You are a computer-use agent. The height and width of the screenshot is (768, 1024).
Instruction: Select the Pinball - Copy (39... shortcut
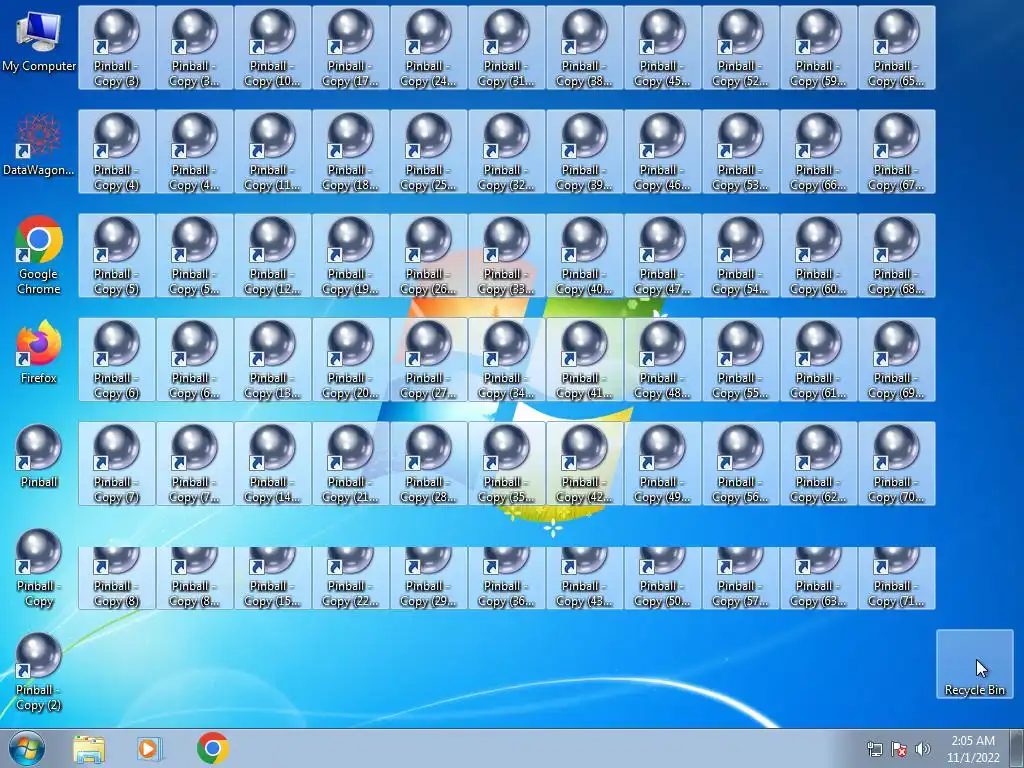point(585,152)
